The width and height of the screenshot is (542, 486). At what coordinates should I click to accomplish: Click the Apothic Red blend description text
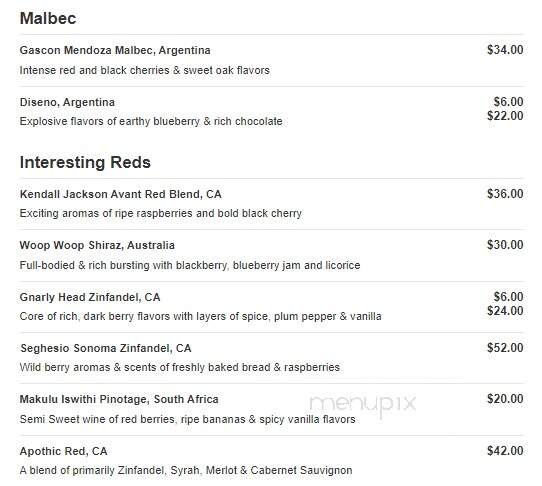[186, 470]
